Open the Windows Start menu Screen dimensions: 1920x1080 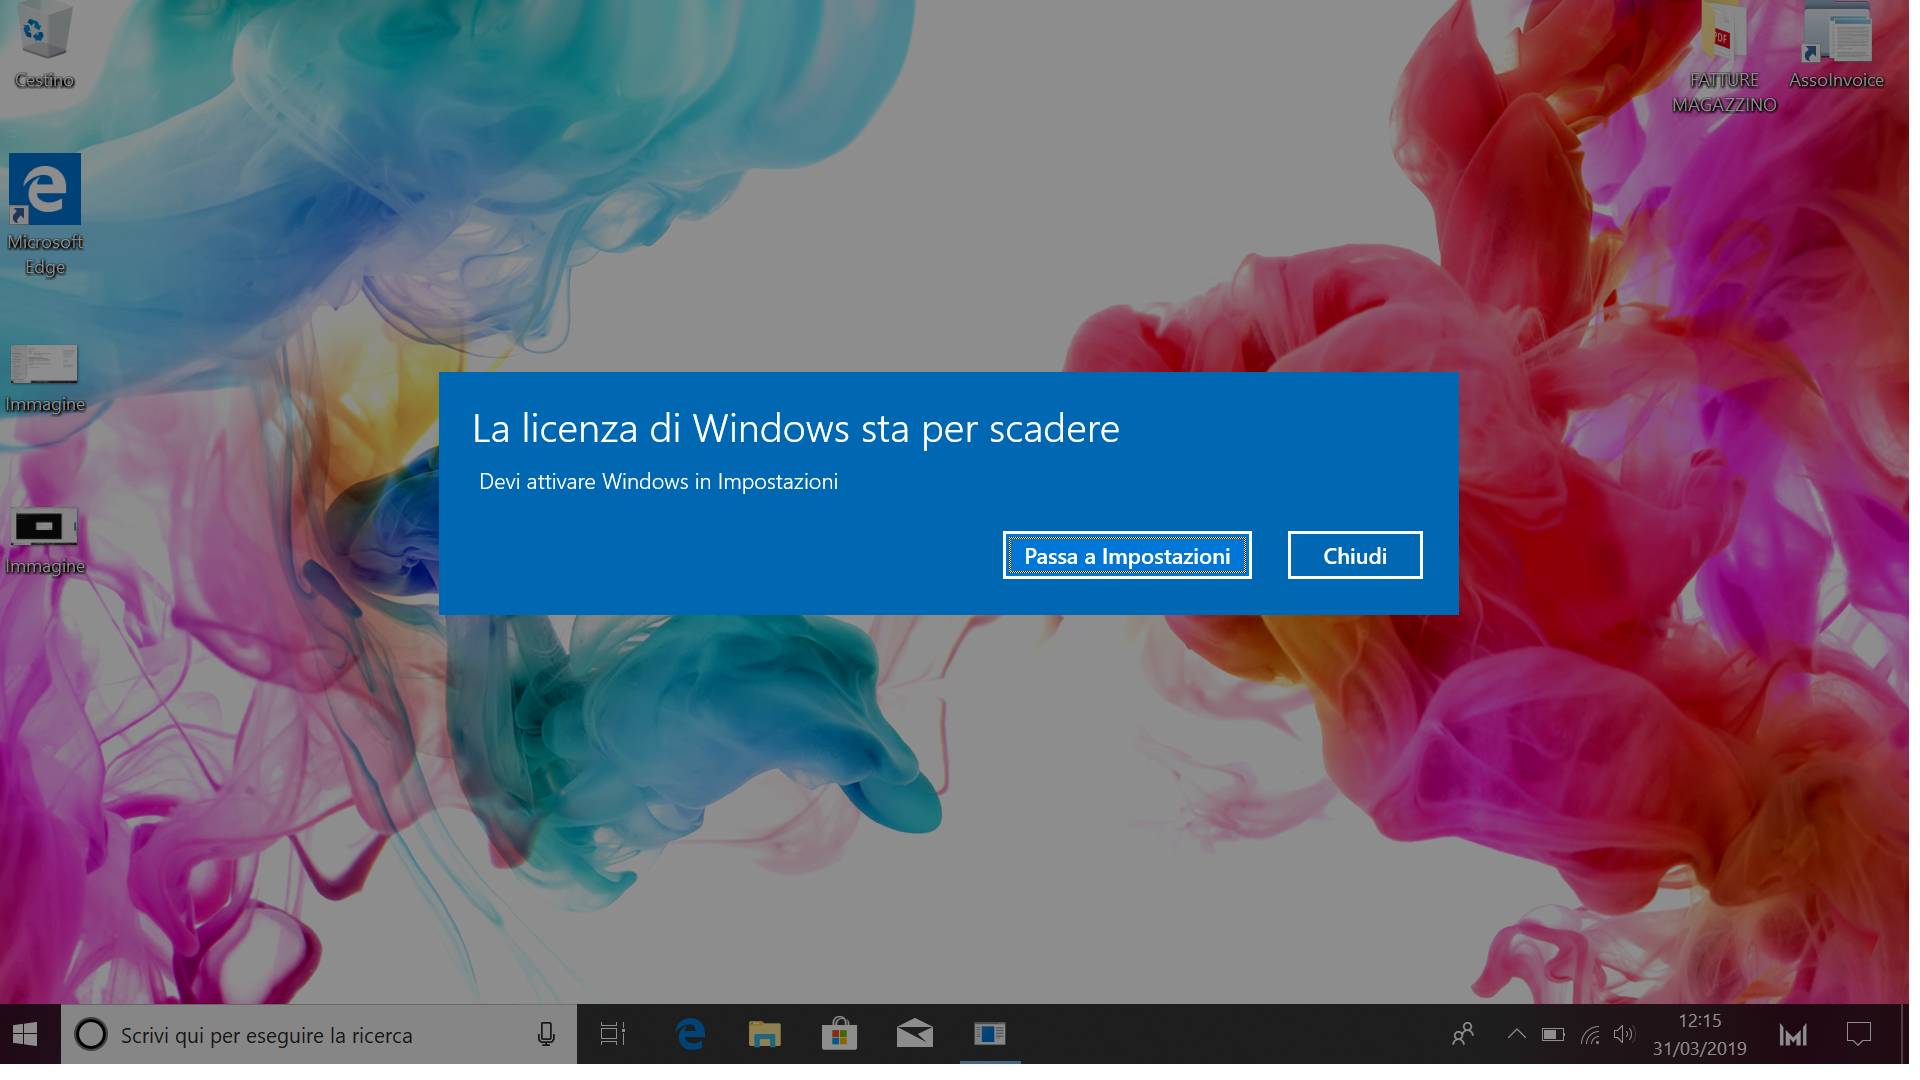coord(26,1034)
